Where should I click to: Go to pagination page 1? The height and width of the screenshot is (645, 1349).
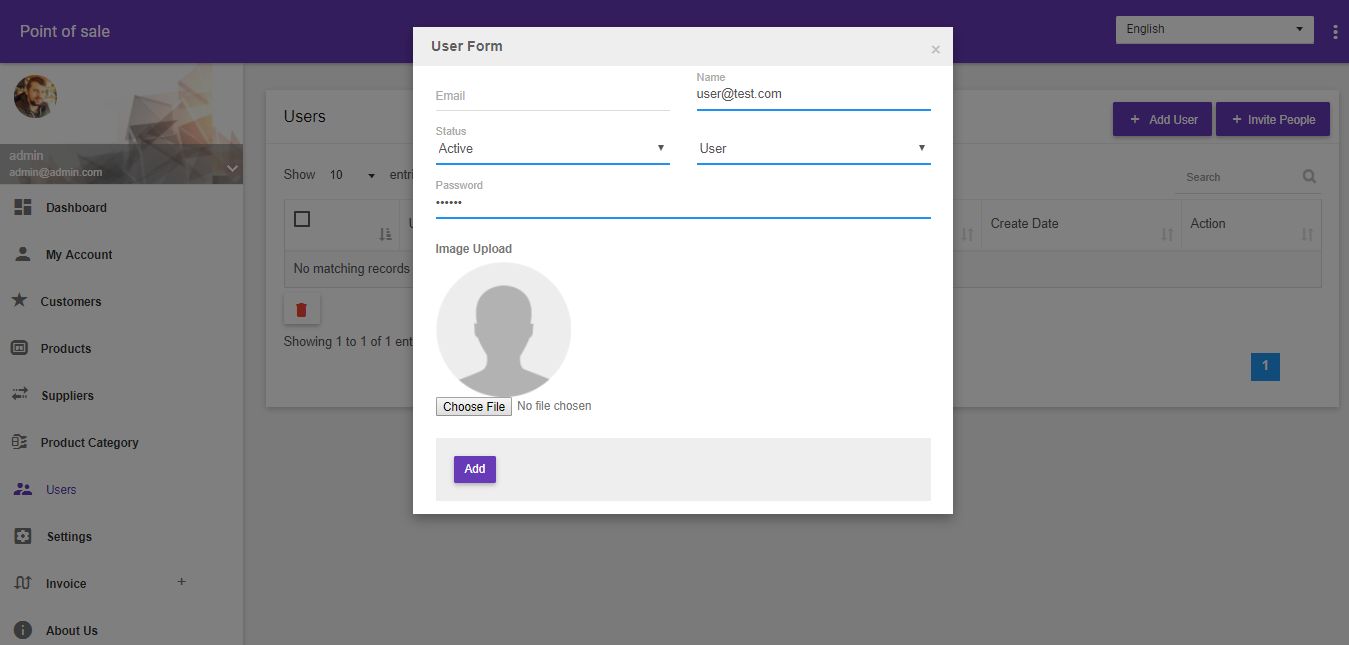click(x=1265, y=366)
